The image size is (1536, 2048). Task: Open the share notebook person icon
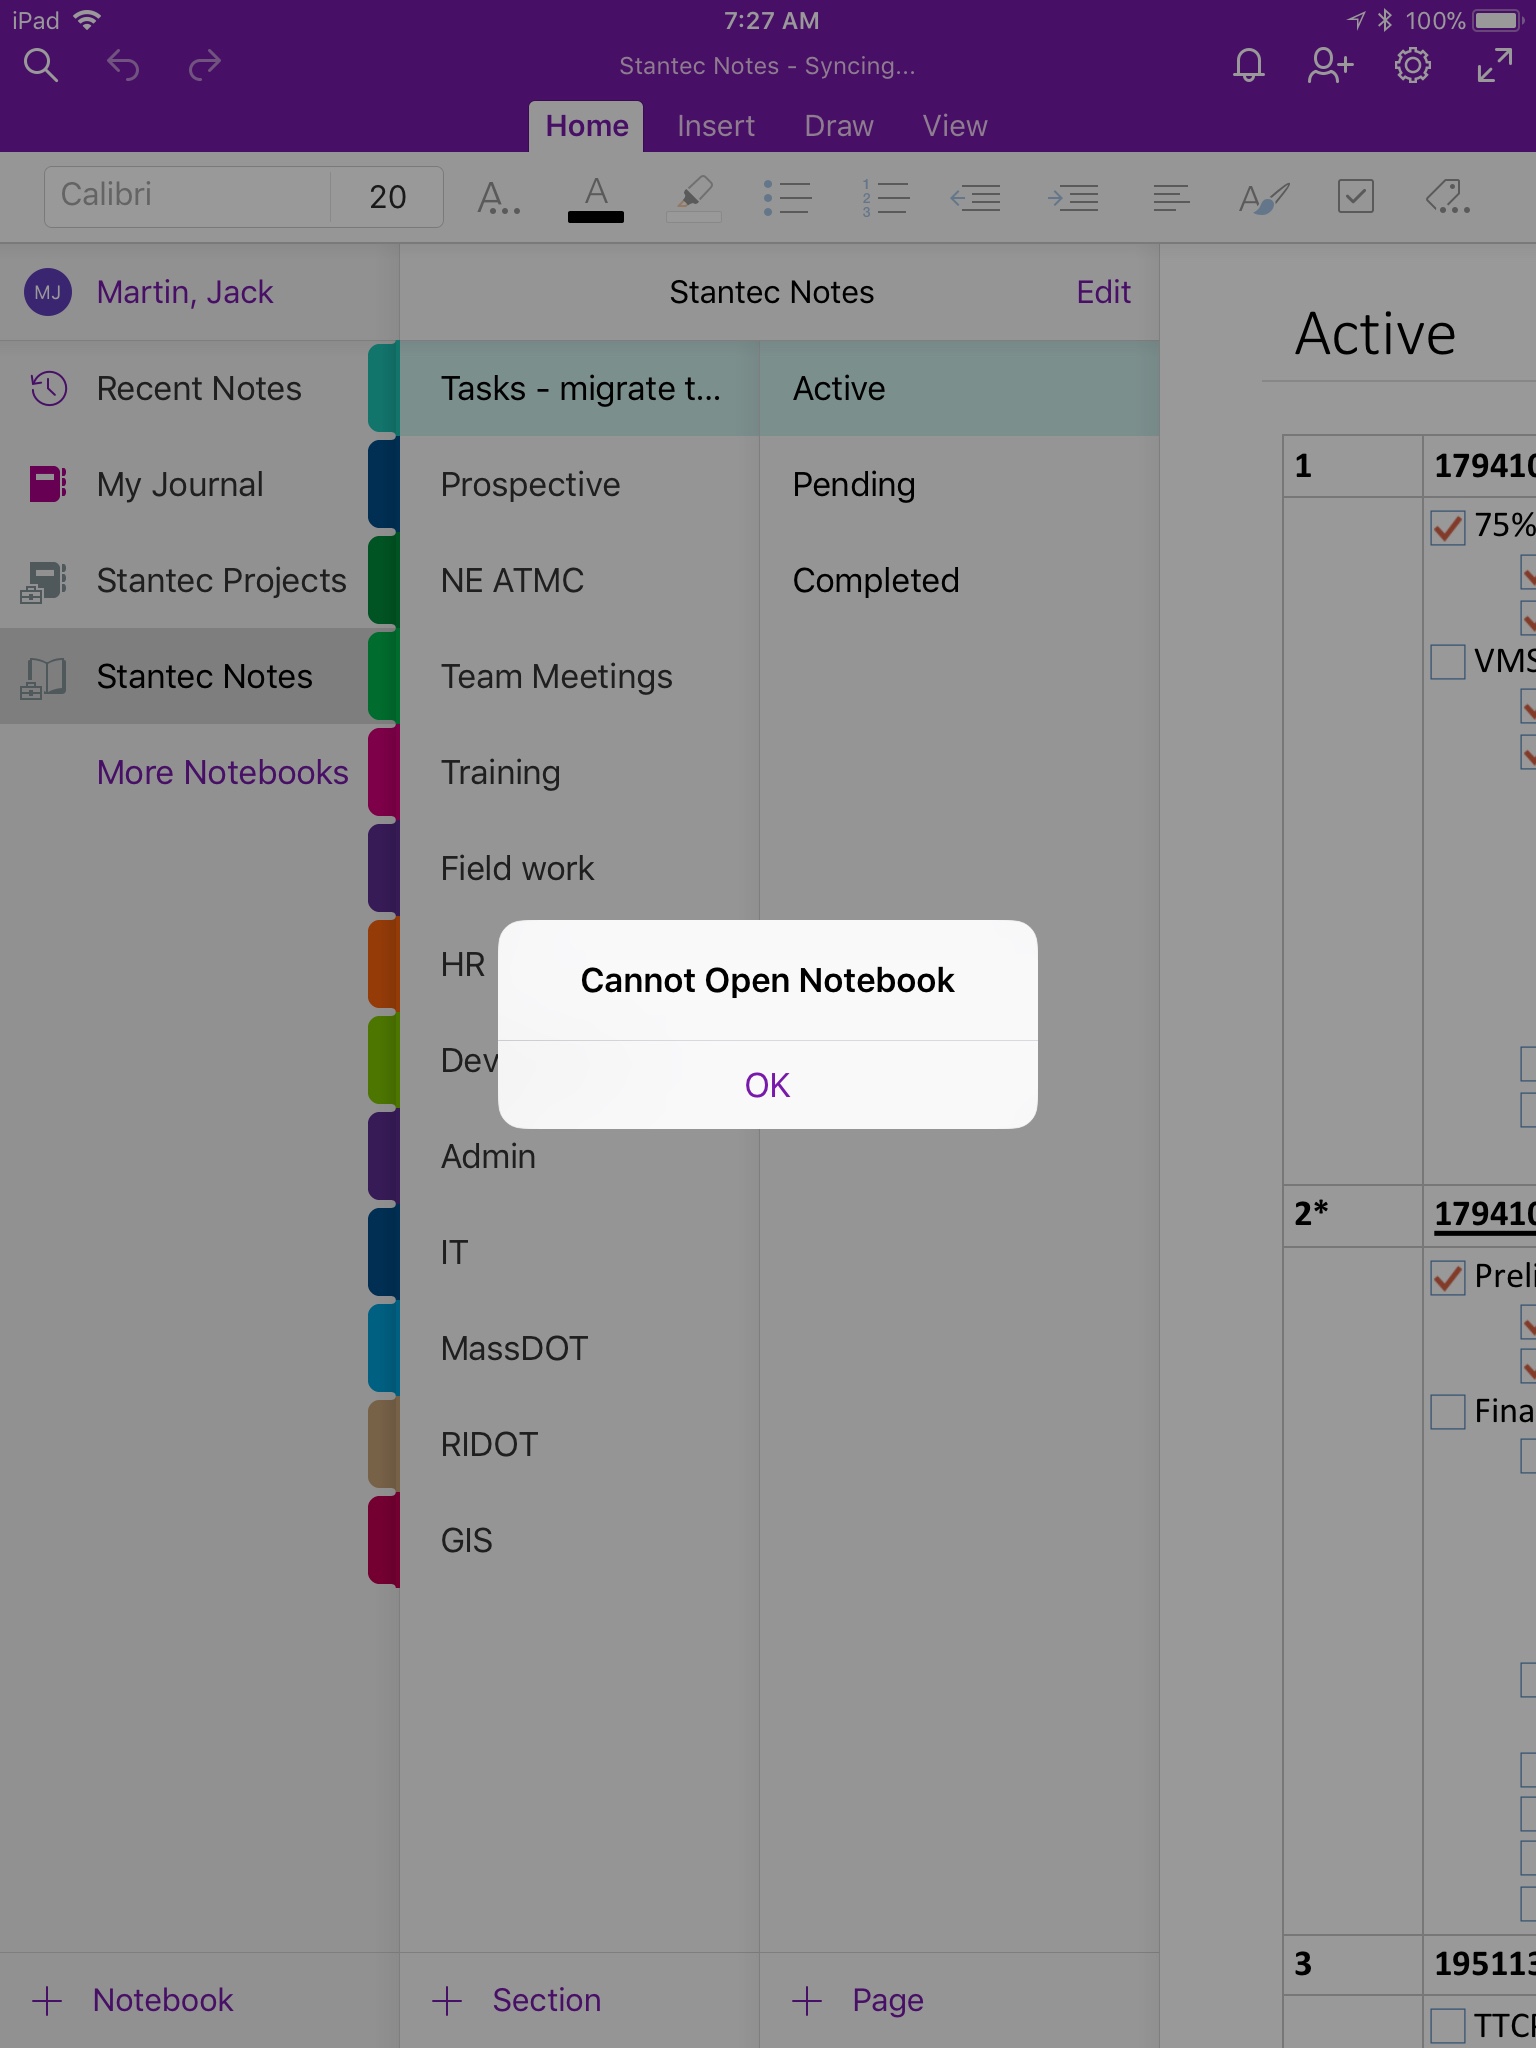(x=1330, y=66)
